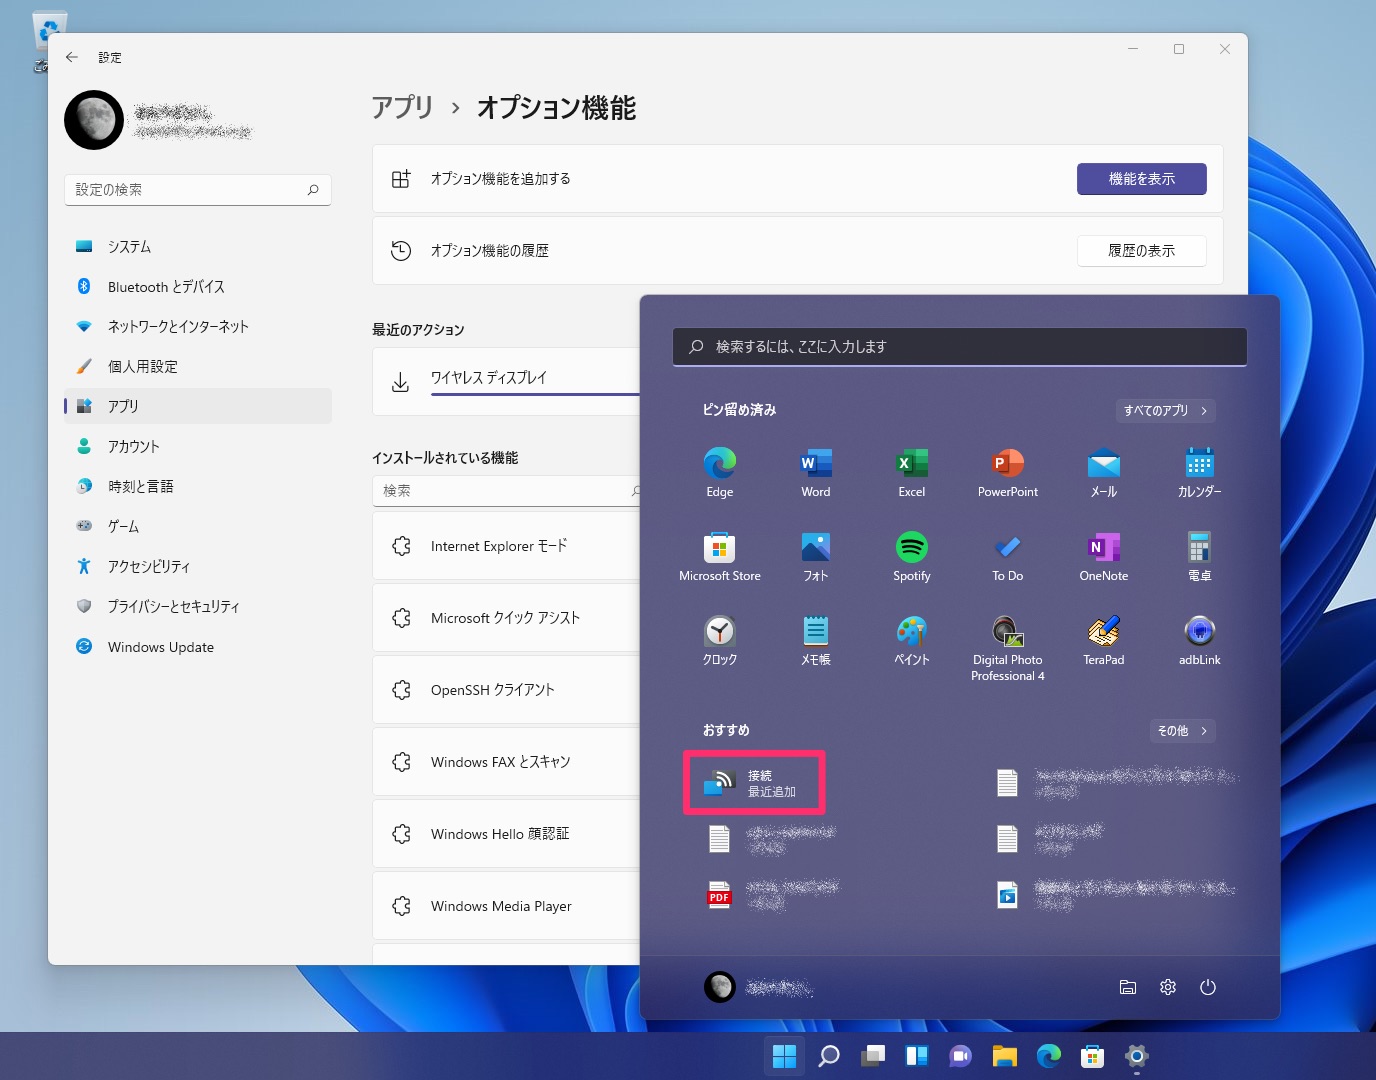Open Widgets from taskbar

coord(917,1056)
